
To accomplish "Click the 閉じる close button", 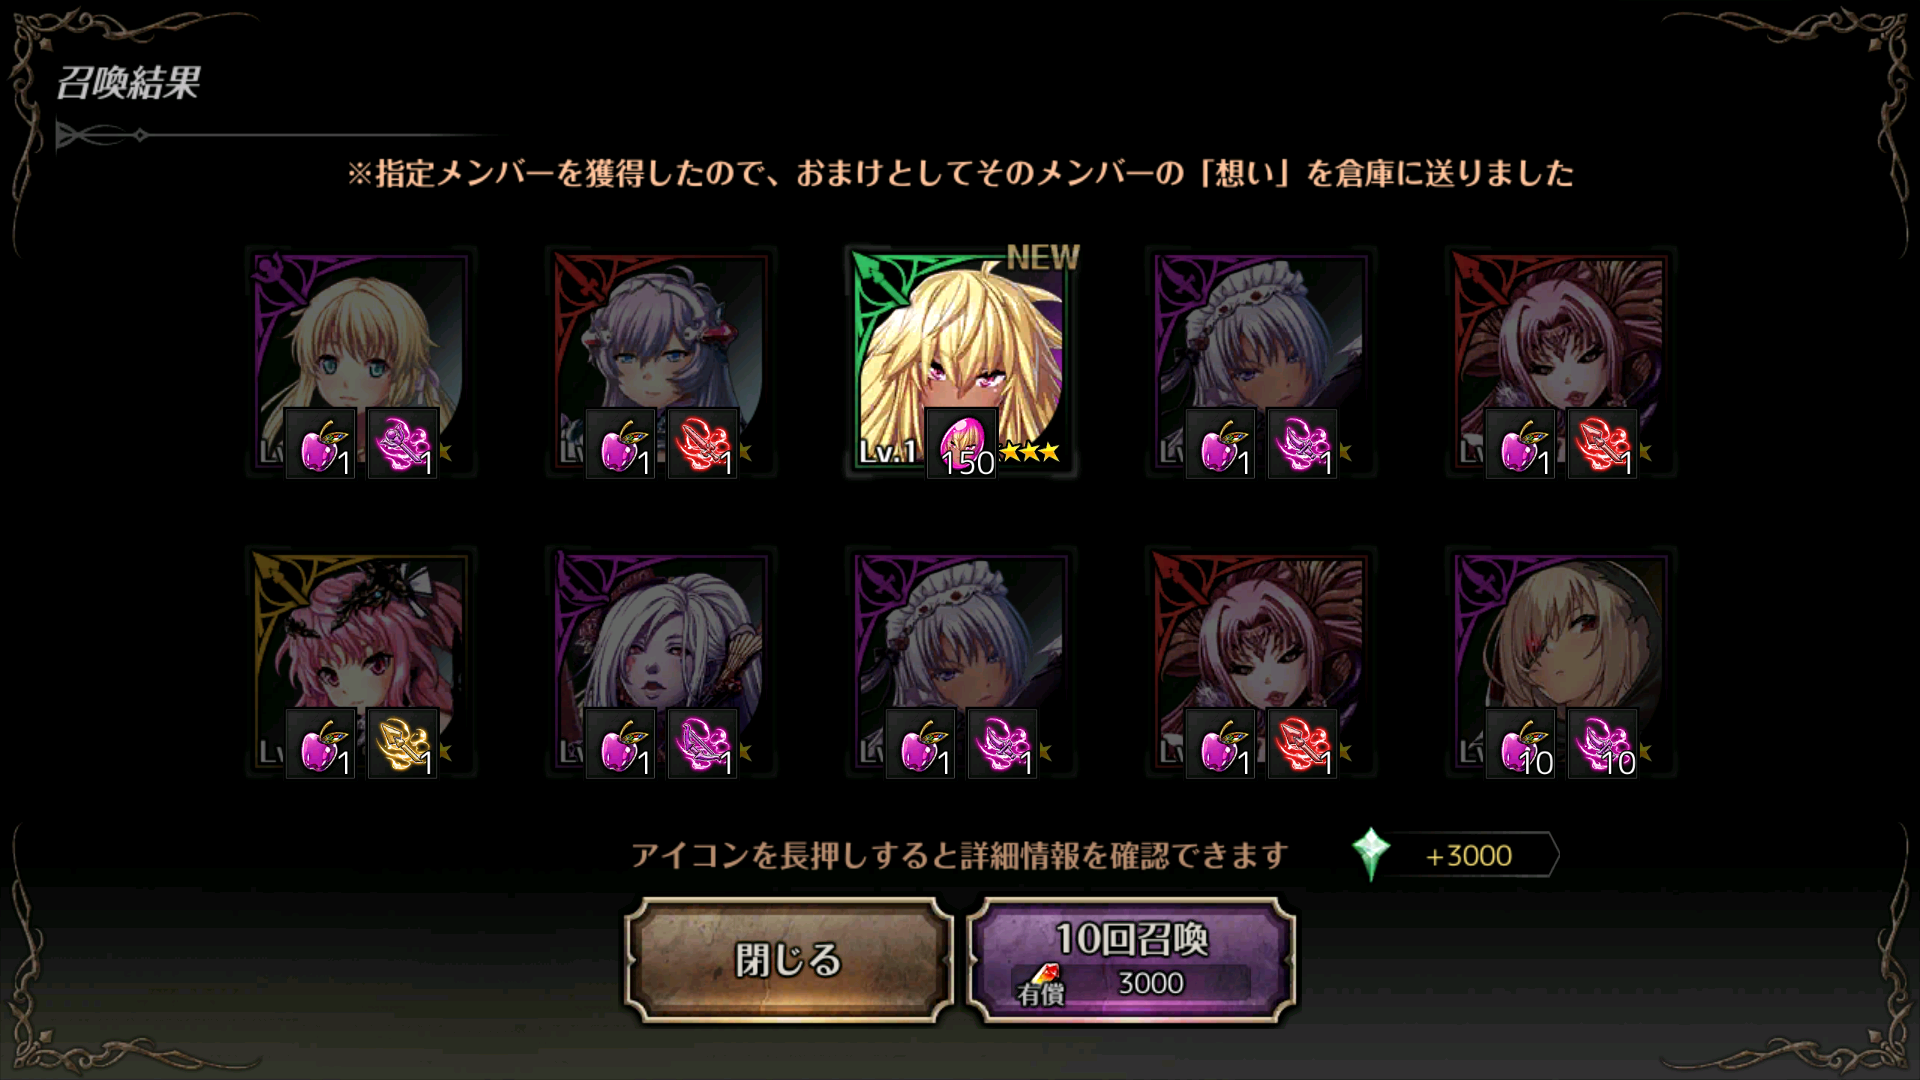I will point(789,960).
